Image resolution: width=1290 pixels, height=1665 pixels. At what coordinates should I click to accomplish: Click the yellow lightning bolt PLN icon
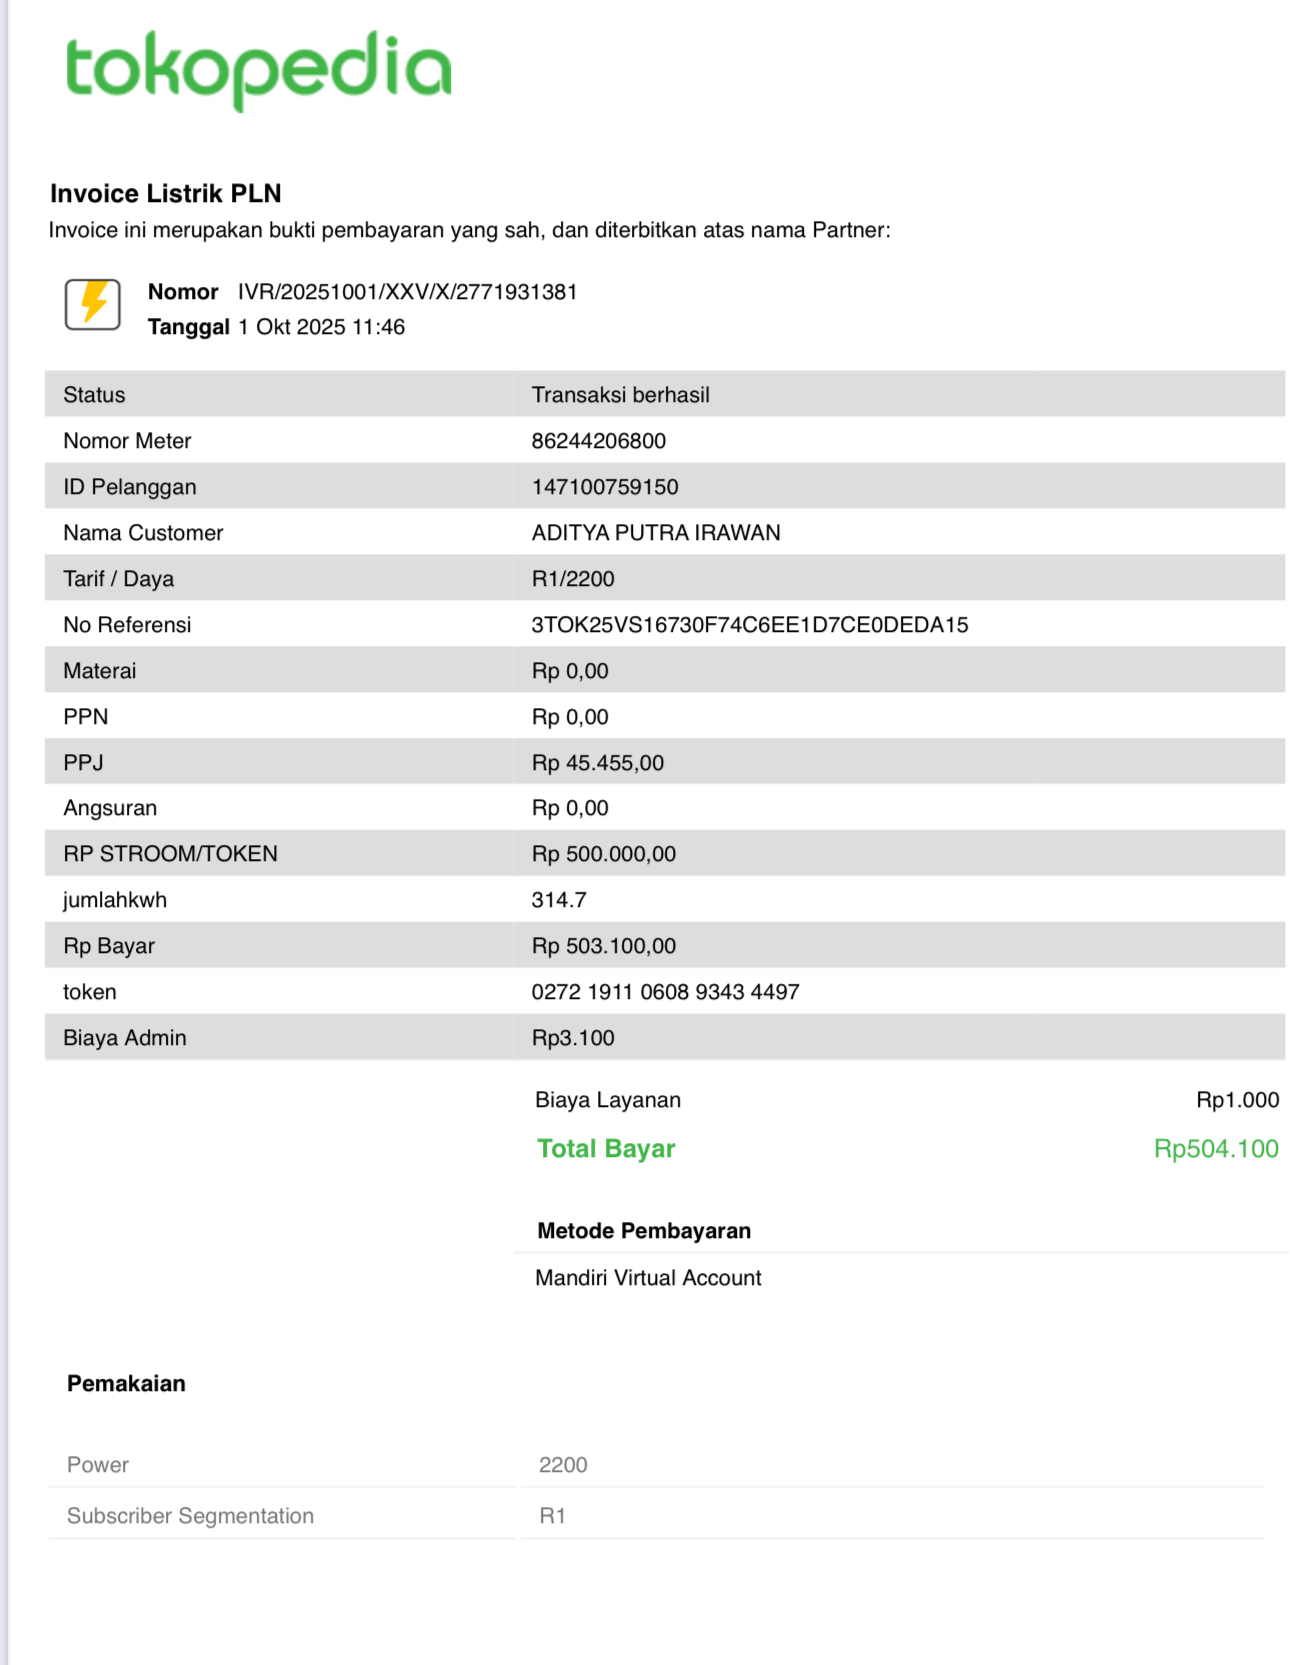click(93, 304)
